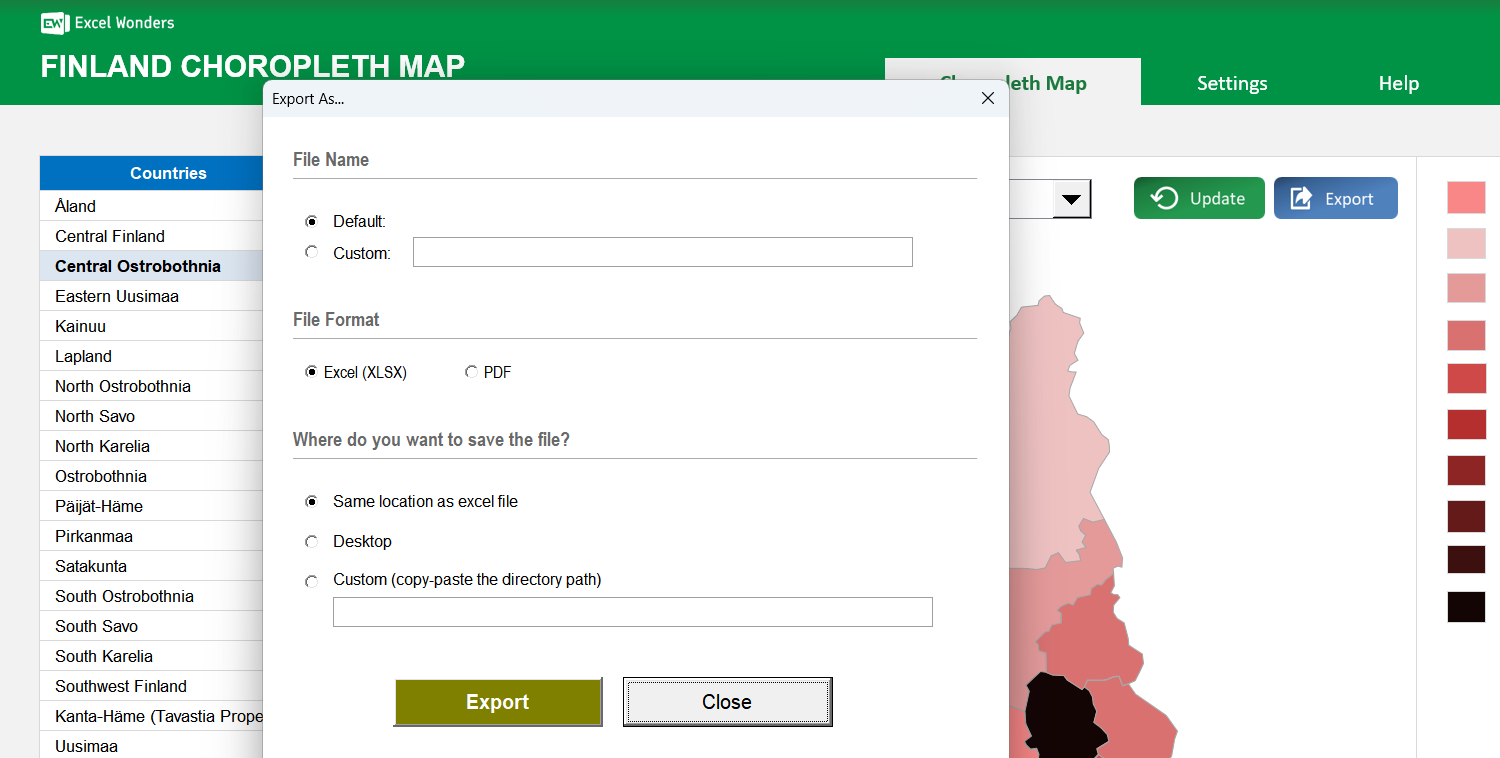Select the lightest pink swatch in the legend
The image size is (1500, 758).
(1466, 243)
